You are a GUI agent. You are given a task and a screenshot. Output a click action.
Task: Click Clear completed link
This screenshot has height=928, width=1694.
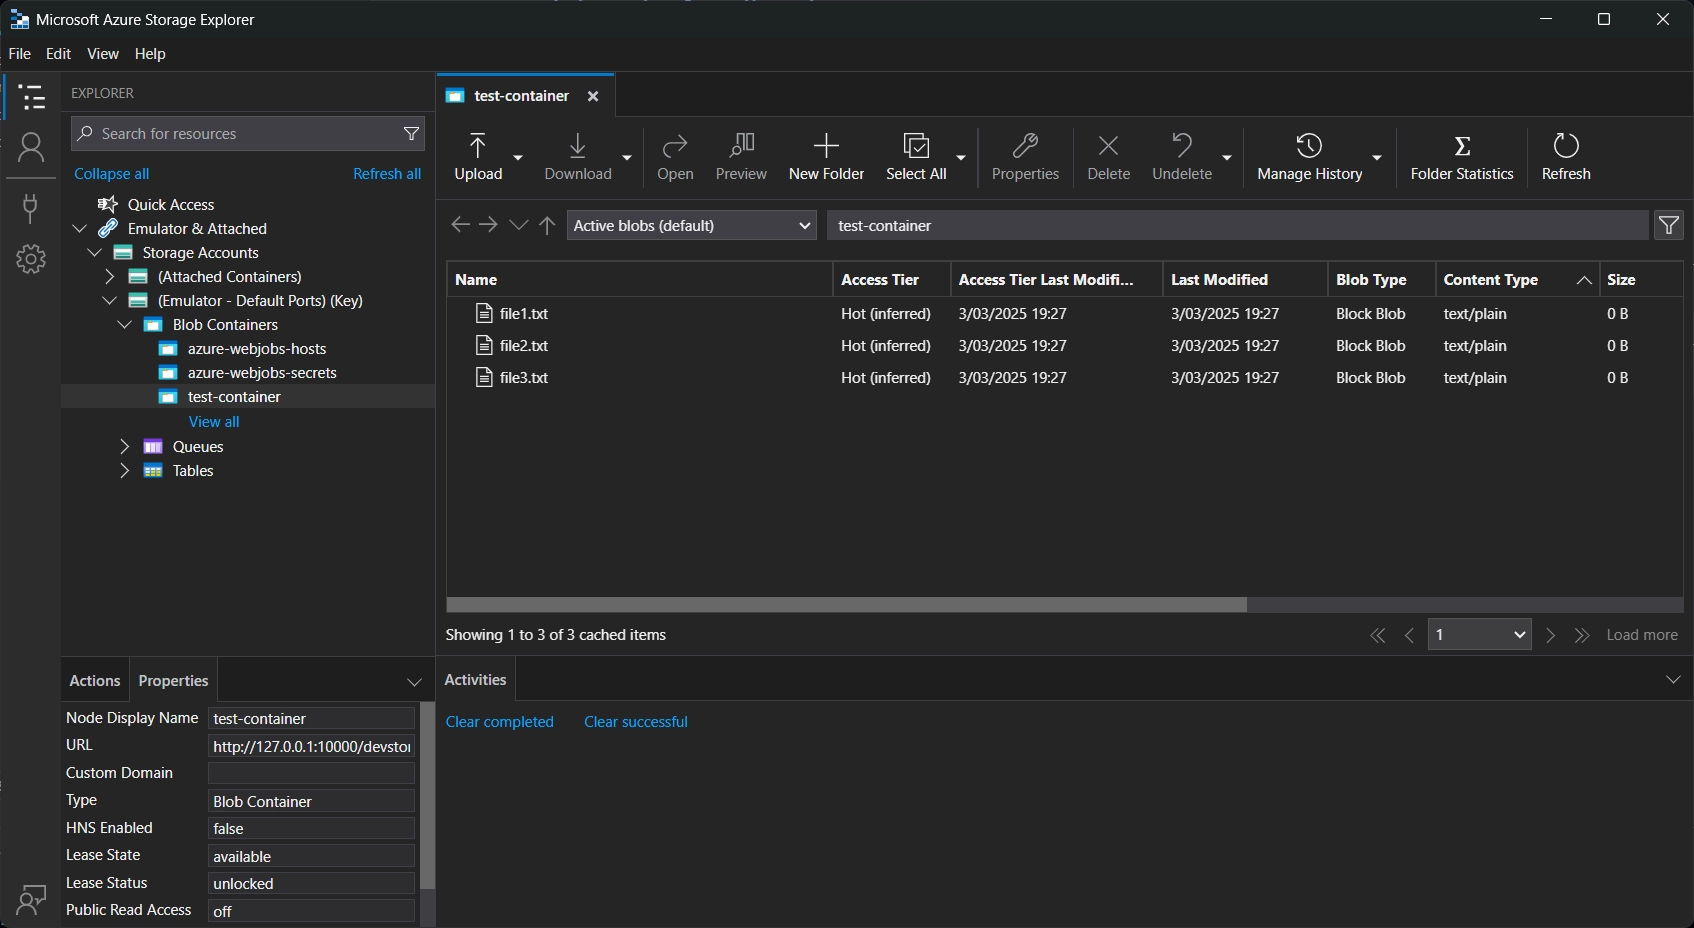coord(499,722)
